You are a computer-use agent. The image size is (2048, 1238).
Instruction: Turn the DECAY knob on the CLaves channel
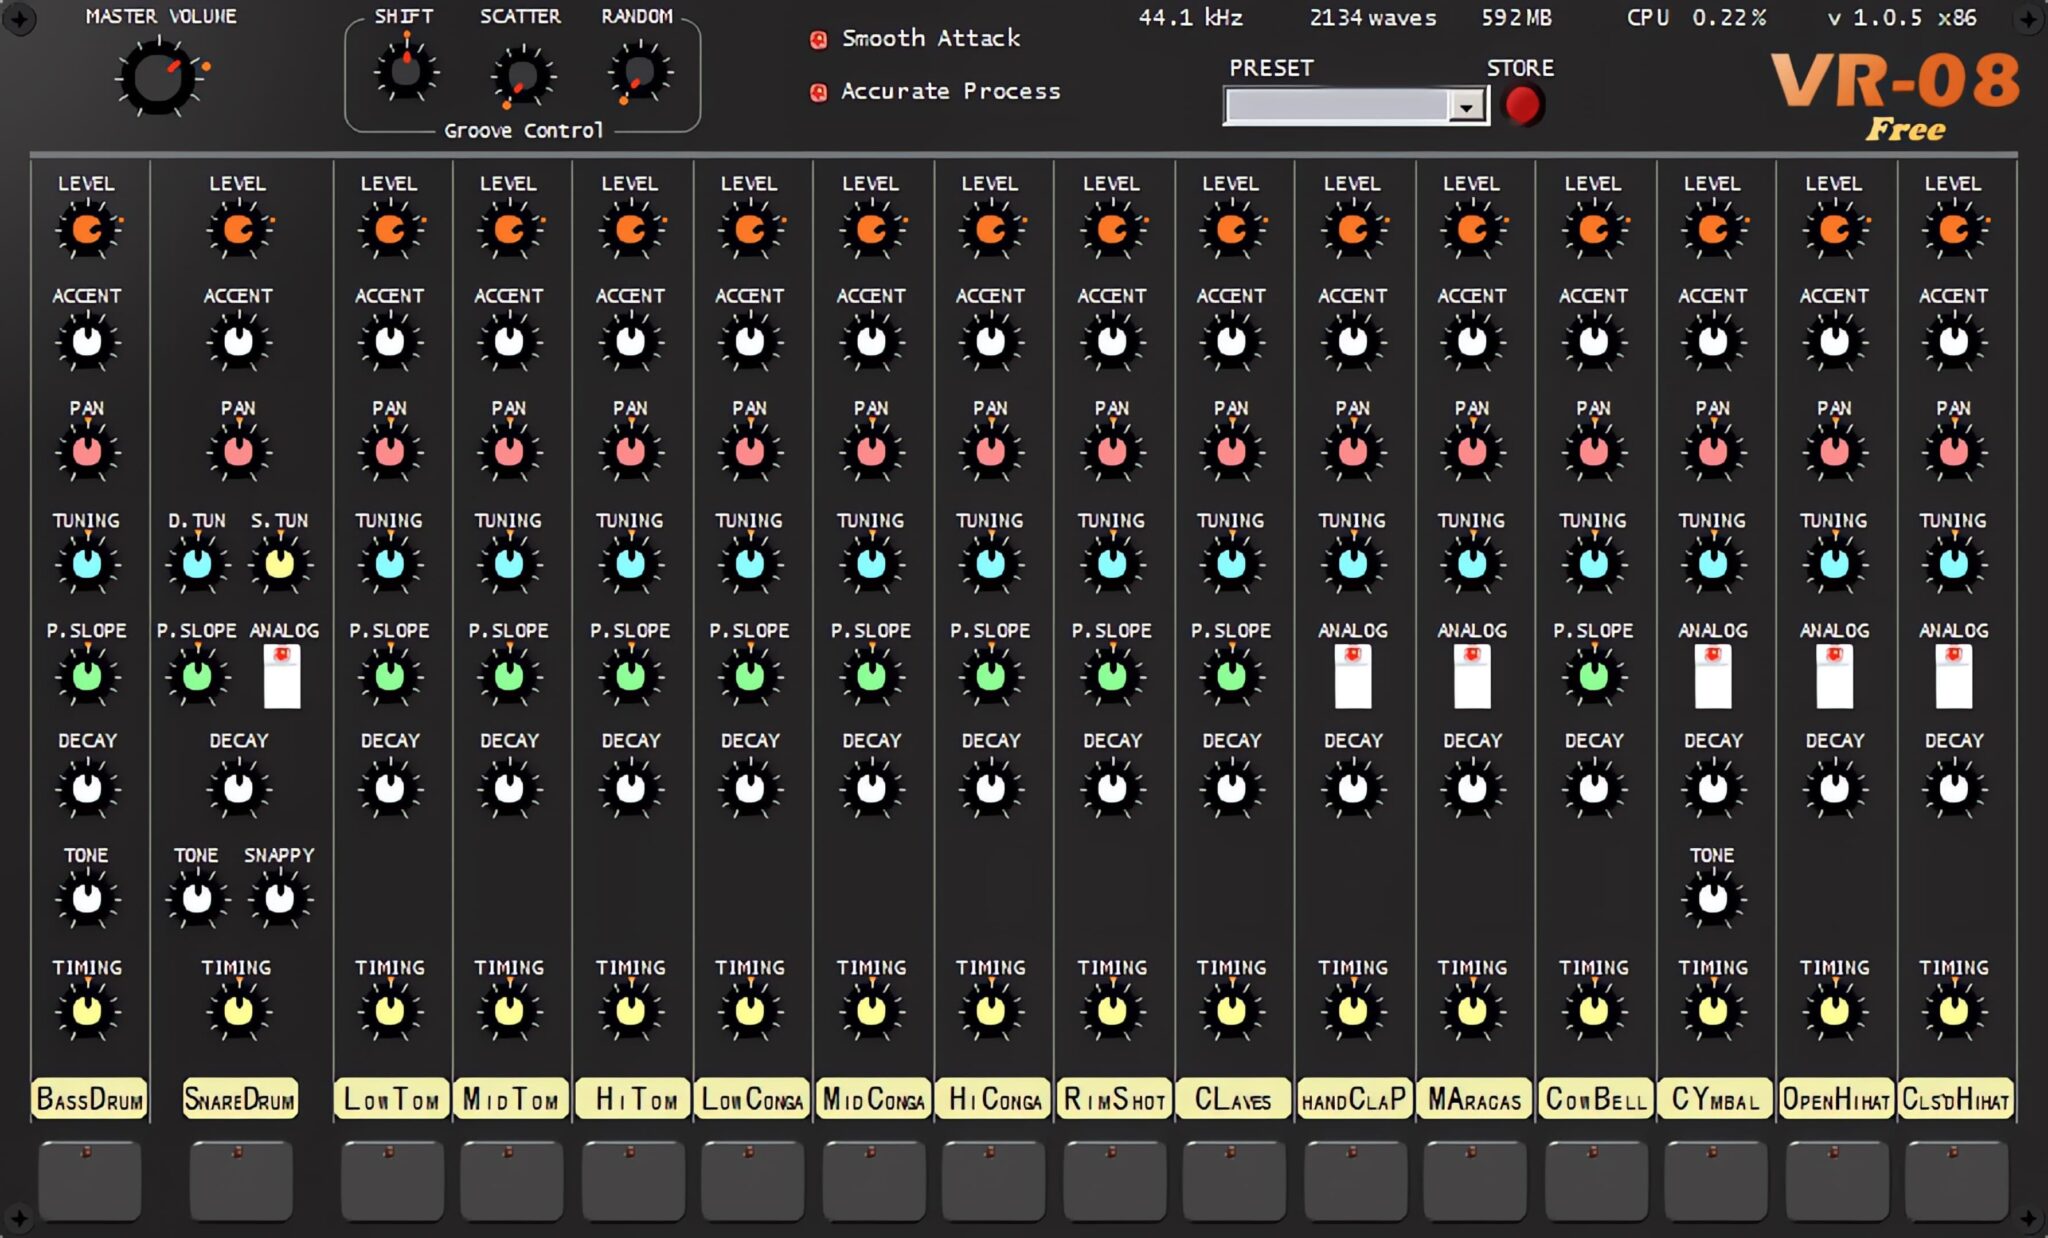click(x=1232, y=790)
